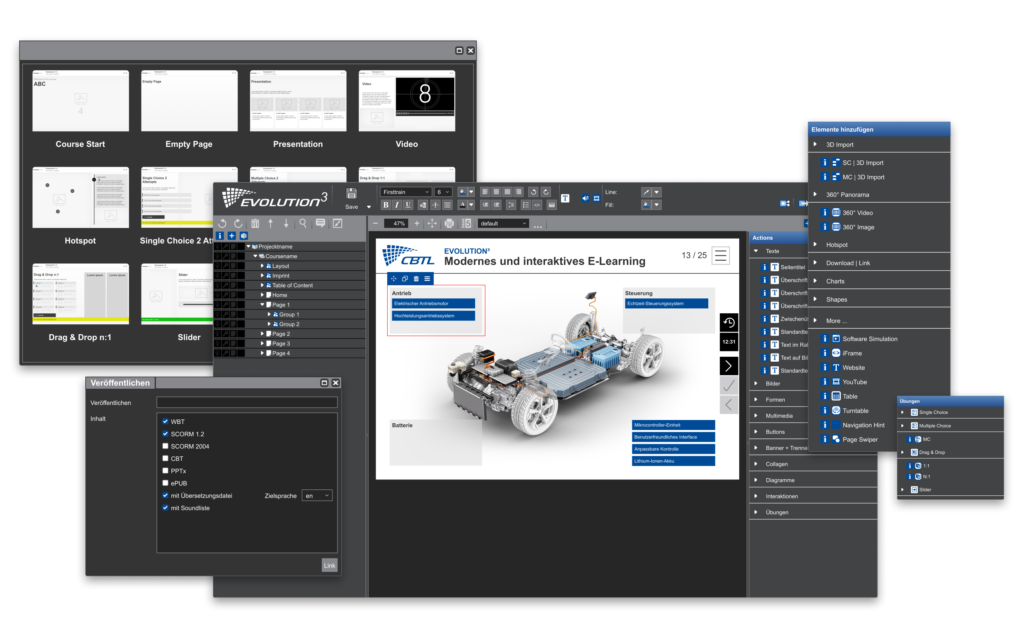
Task: Click the Lithium-Ionen-Akku label on slide
Action: point(673,461)
